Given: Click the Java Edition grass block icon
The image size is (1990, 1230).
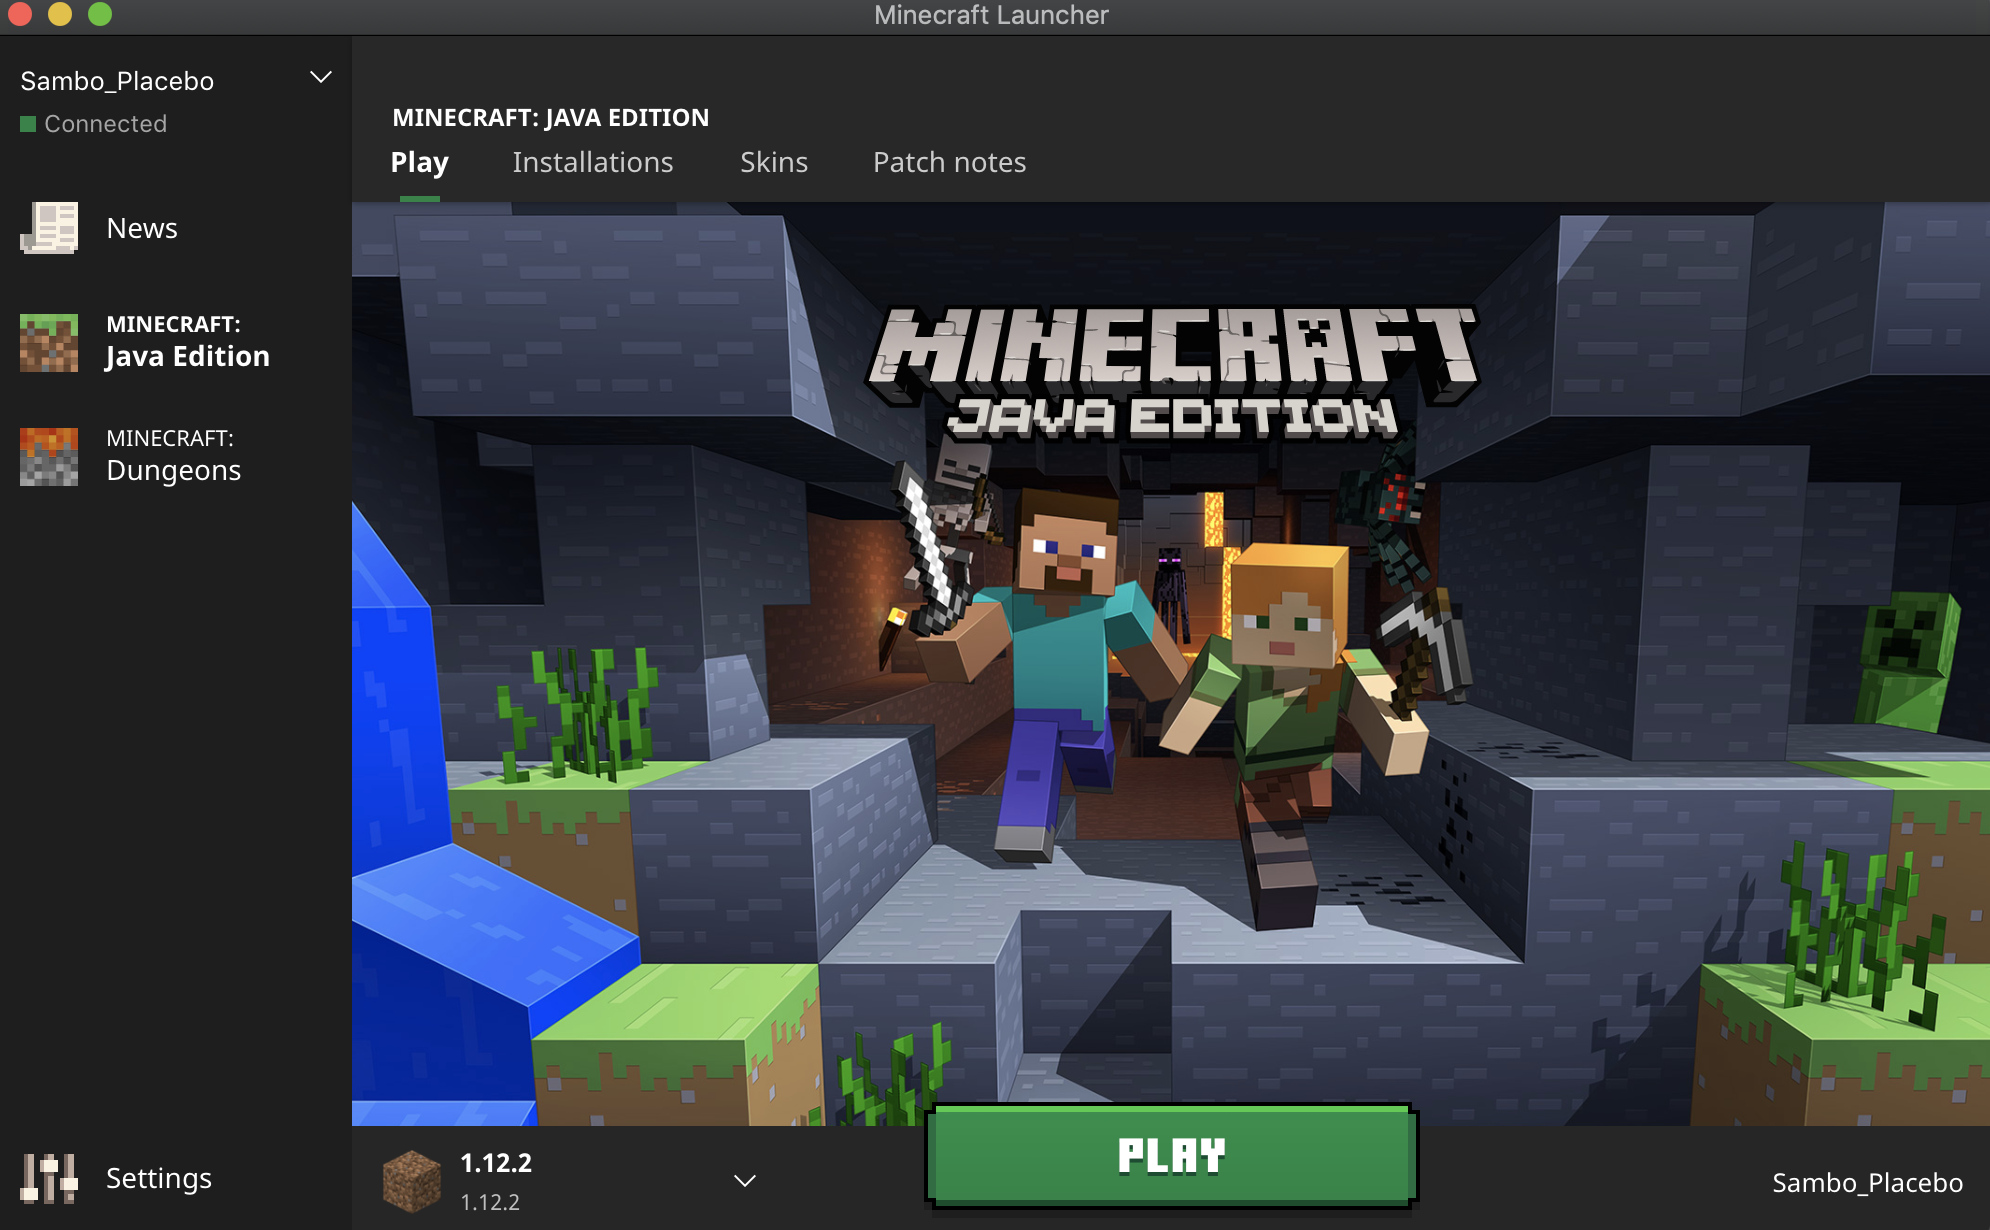Looking at the screenshot, I should coord(49,342).
